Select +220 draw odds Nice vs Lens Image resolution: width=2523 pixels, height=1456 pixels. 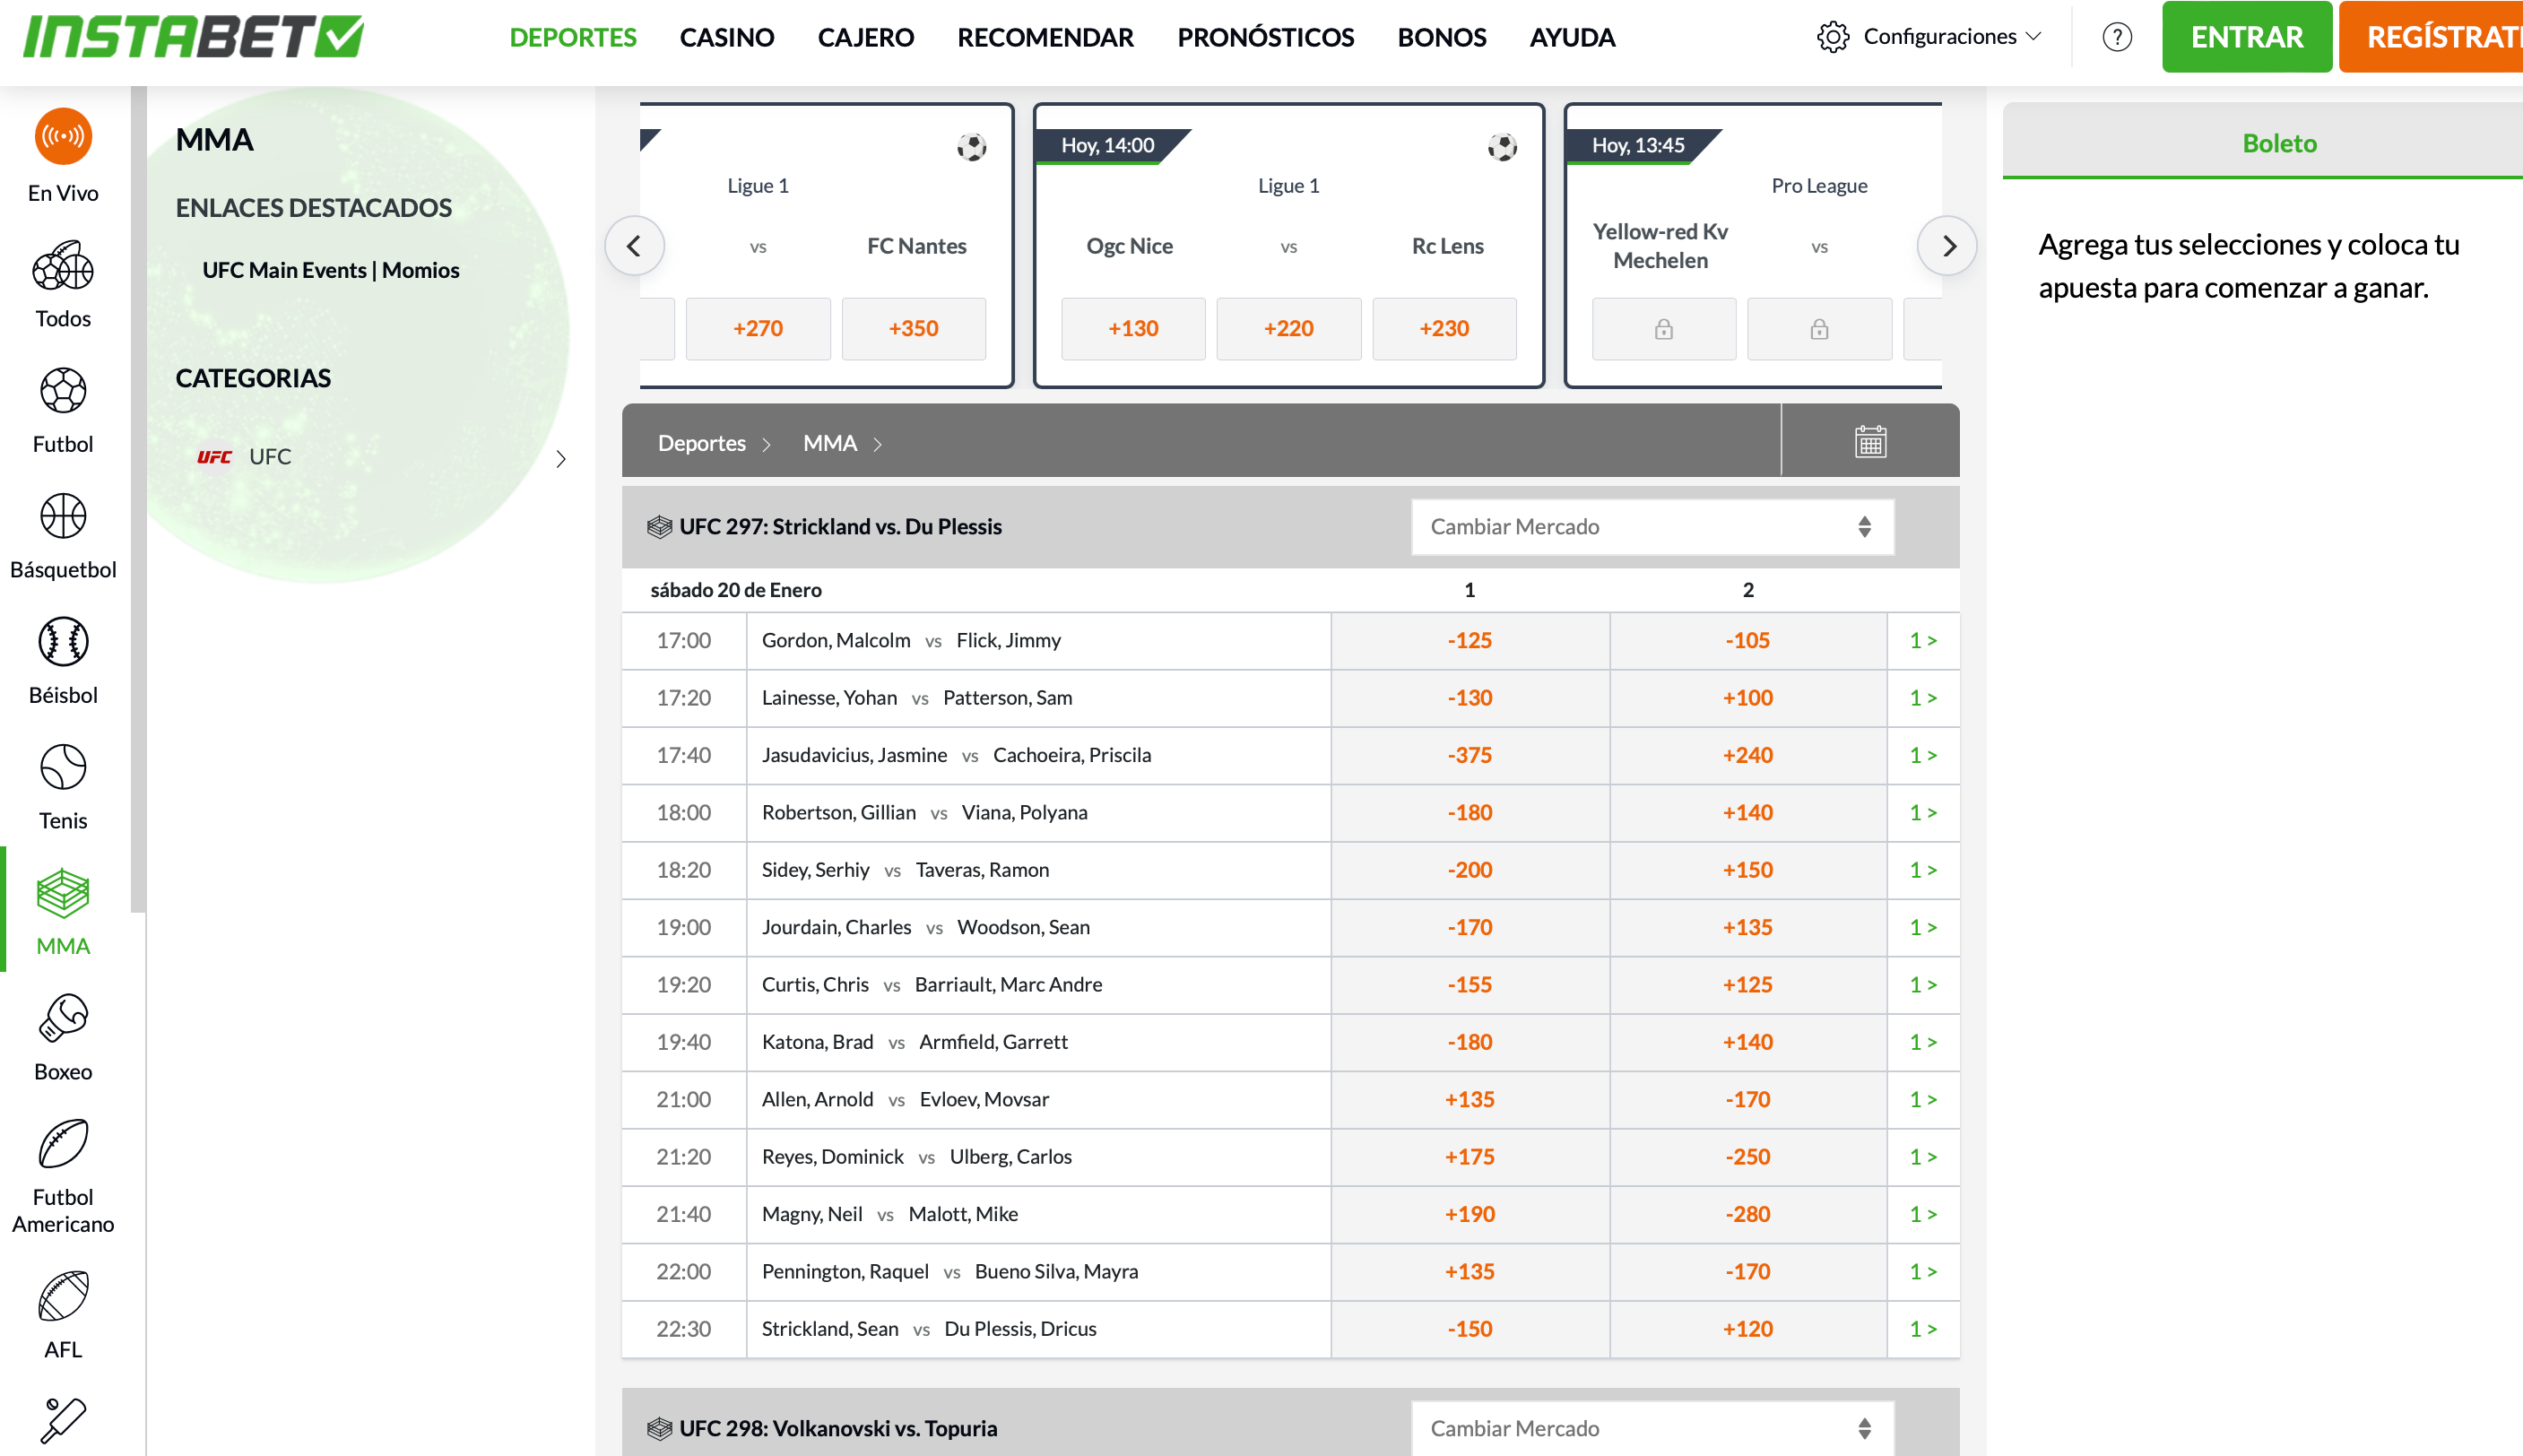(x=1288, y=328)
